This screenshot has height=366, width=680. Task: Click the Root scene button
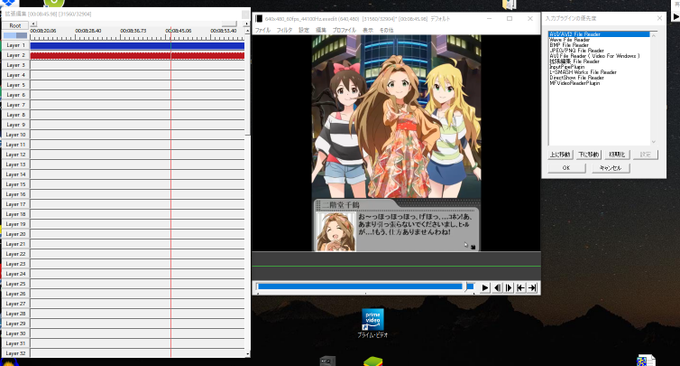15,26
